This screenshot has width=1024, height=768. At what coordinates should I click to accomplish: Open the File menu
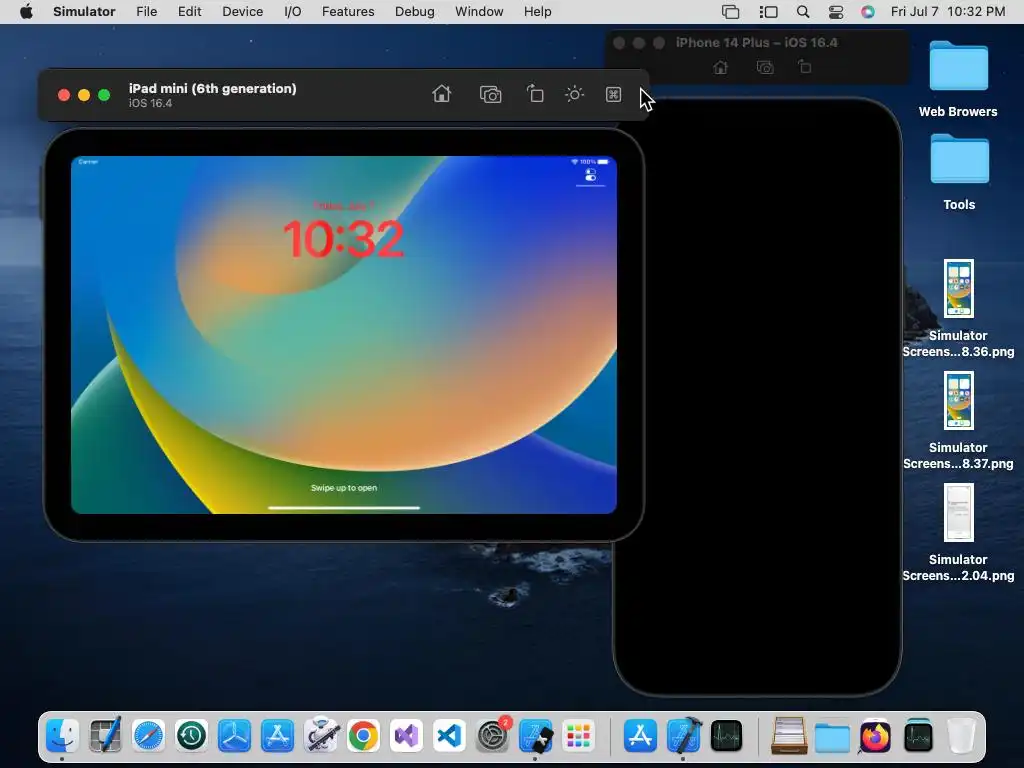point(146,11)
